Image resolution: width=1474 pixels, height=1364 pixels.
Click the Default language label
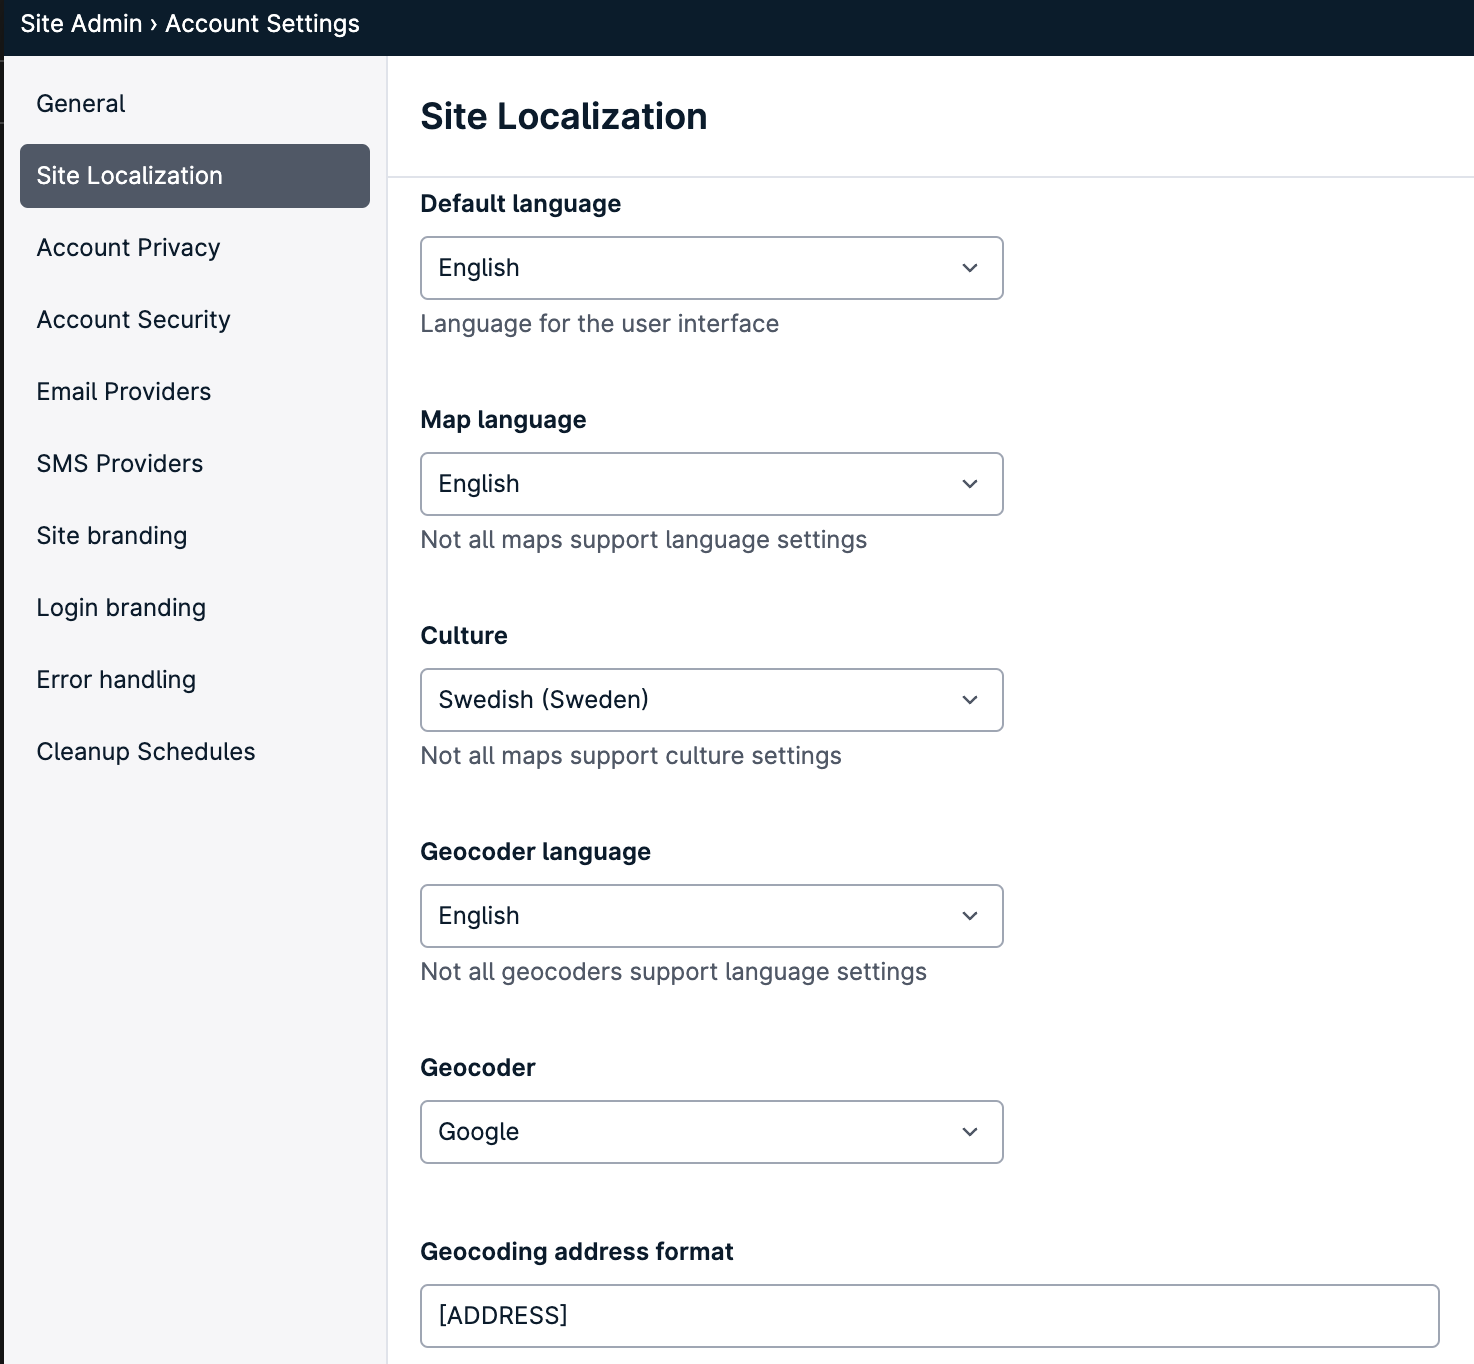coord(521,204)
